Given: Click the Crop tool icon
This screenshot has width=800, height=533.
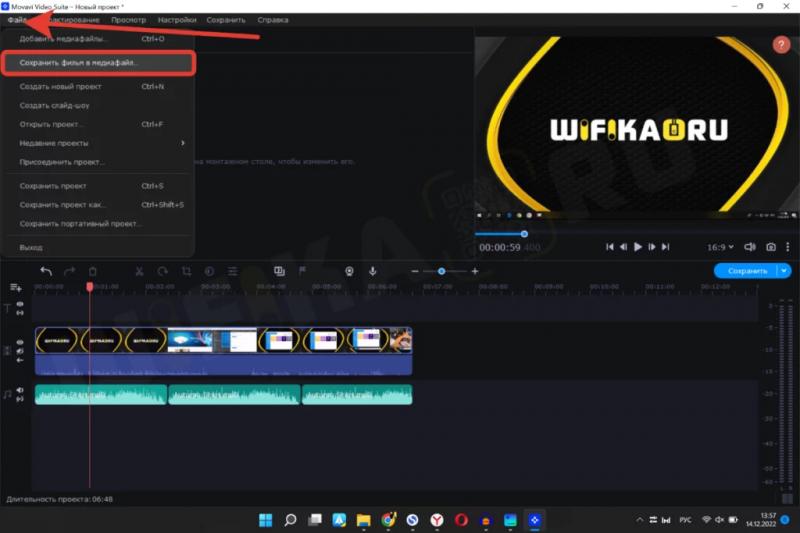Looking at the screenshot, I should pyautogui.click(x=186, y=271).
